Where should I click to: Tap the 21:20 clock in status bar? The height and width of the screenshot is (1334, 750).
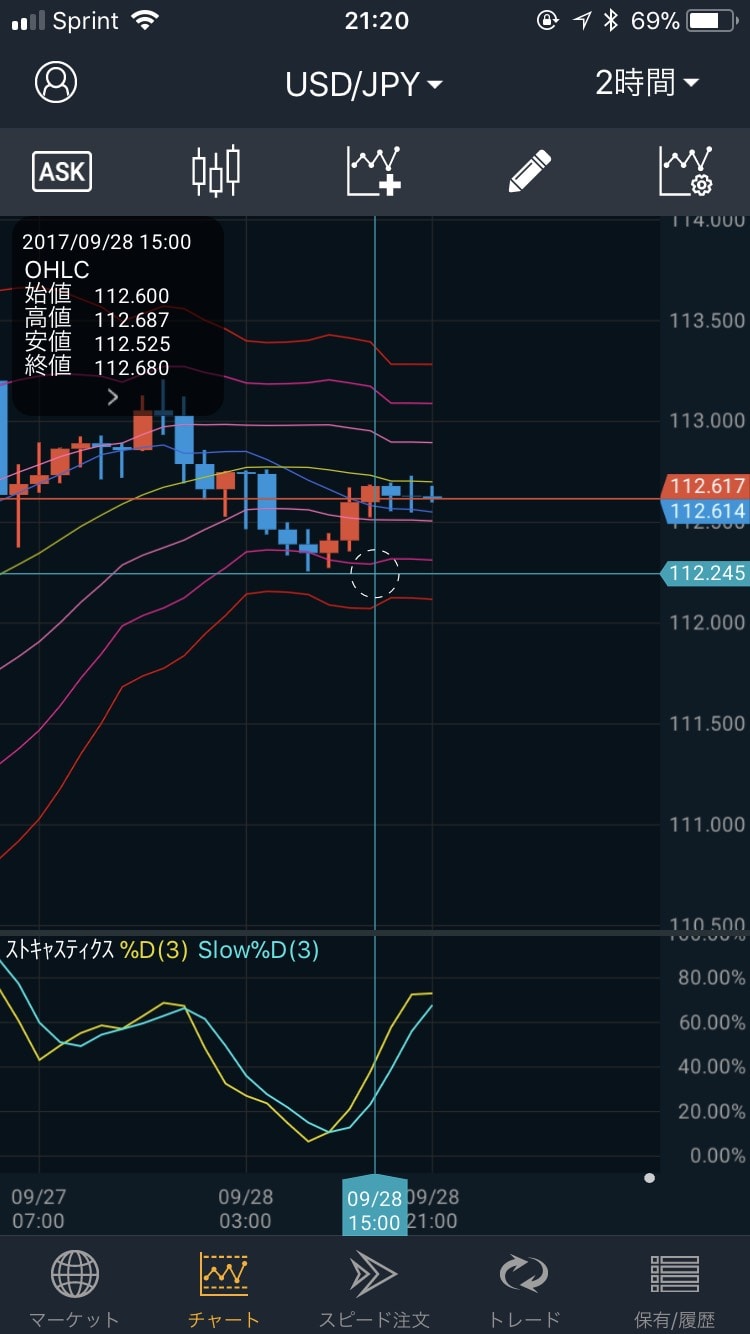(x=376, y=21)
